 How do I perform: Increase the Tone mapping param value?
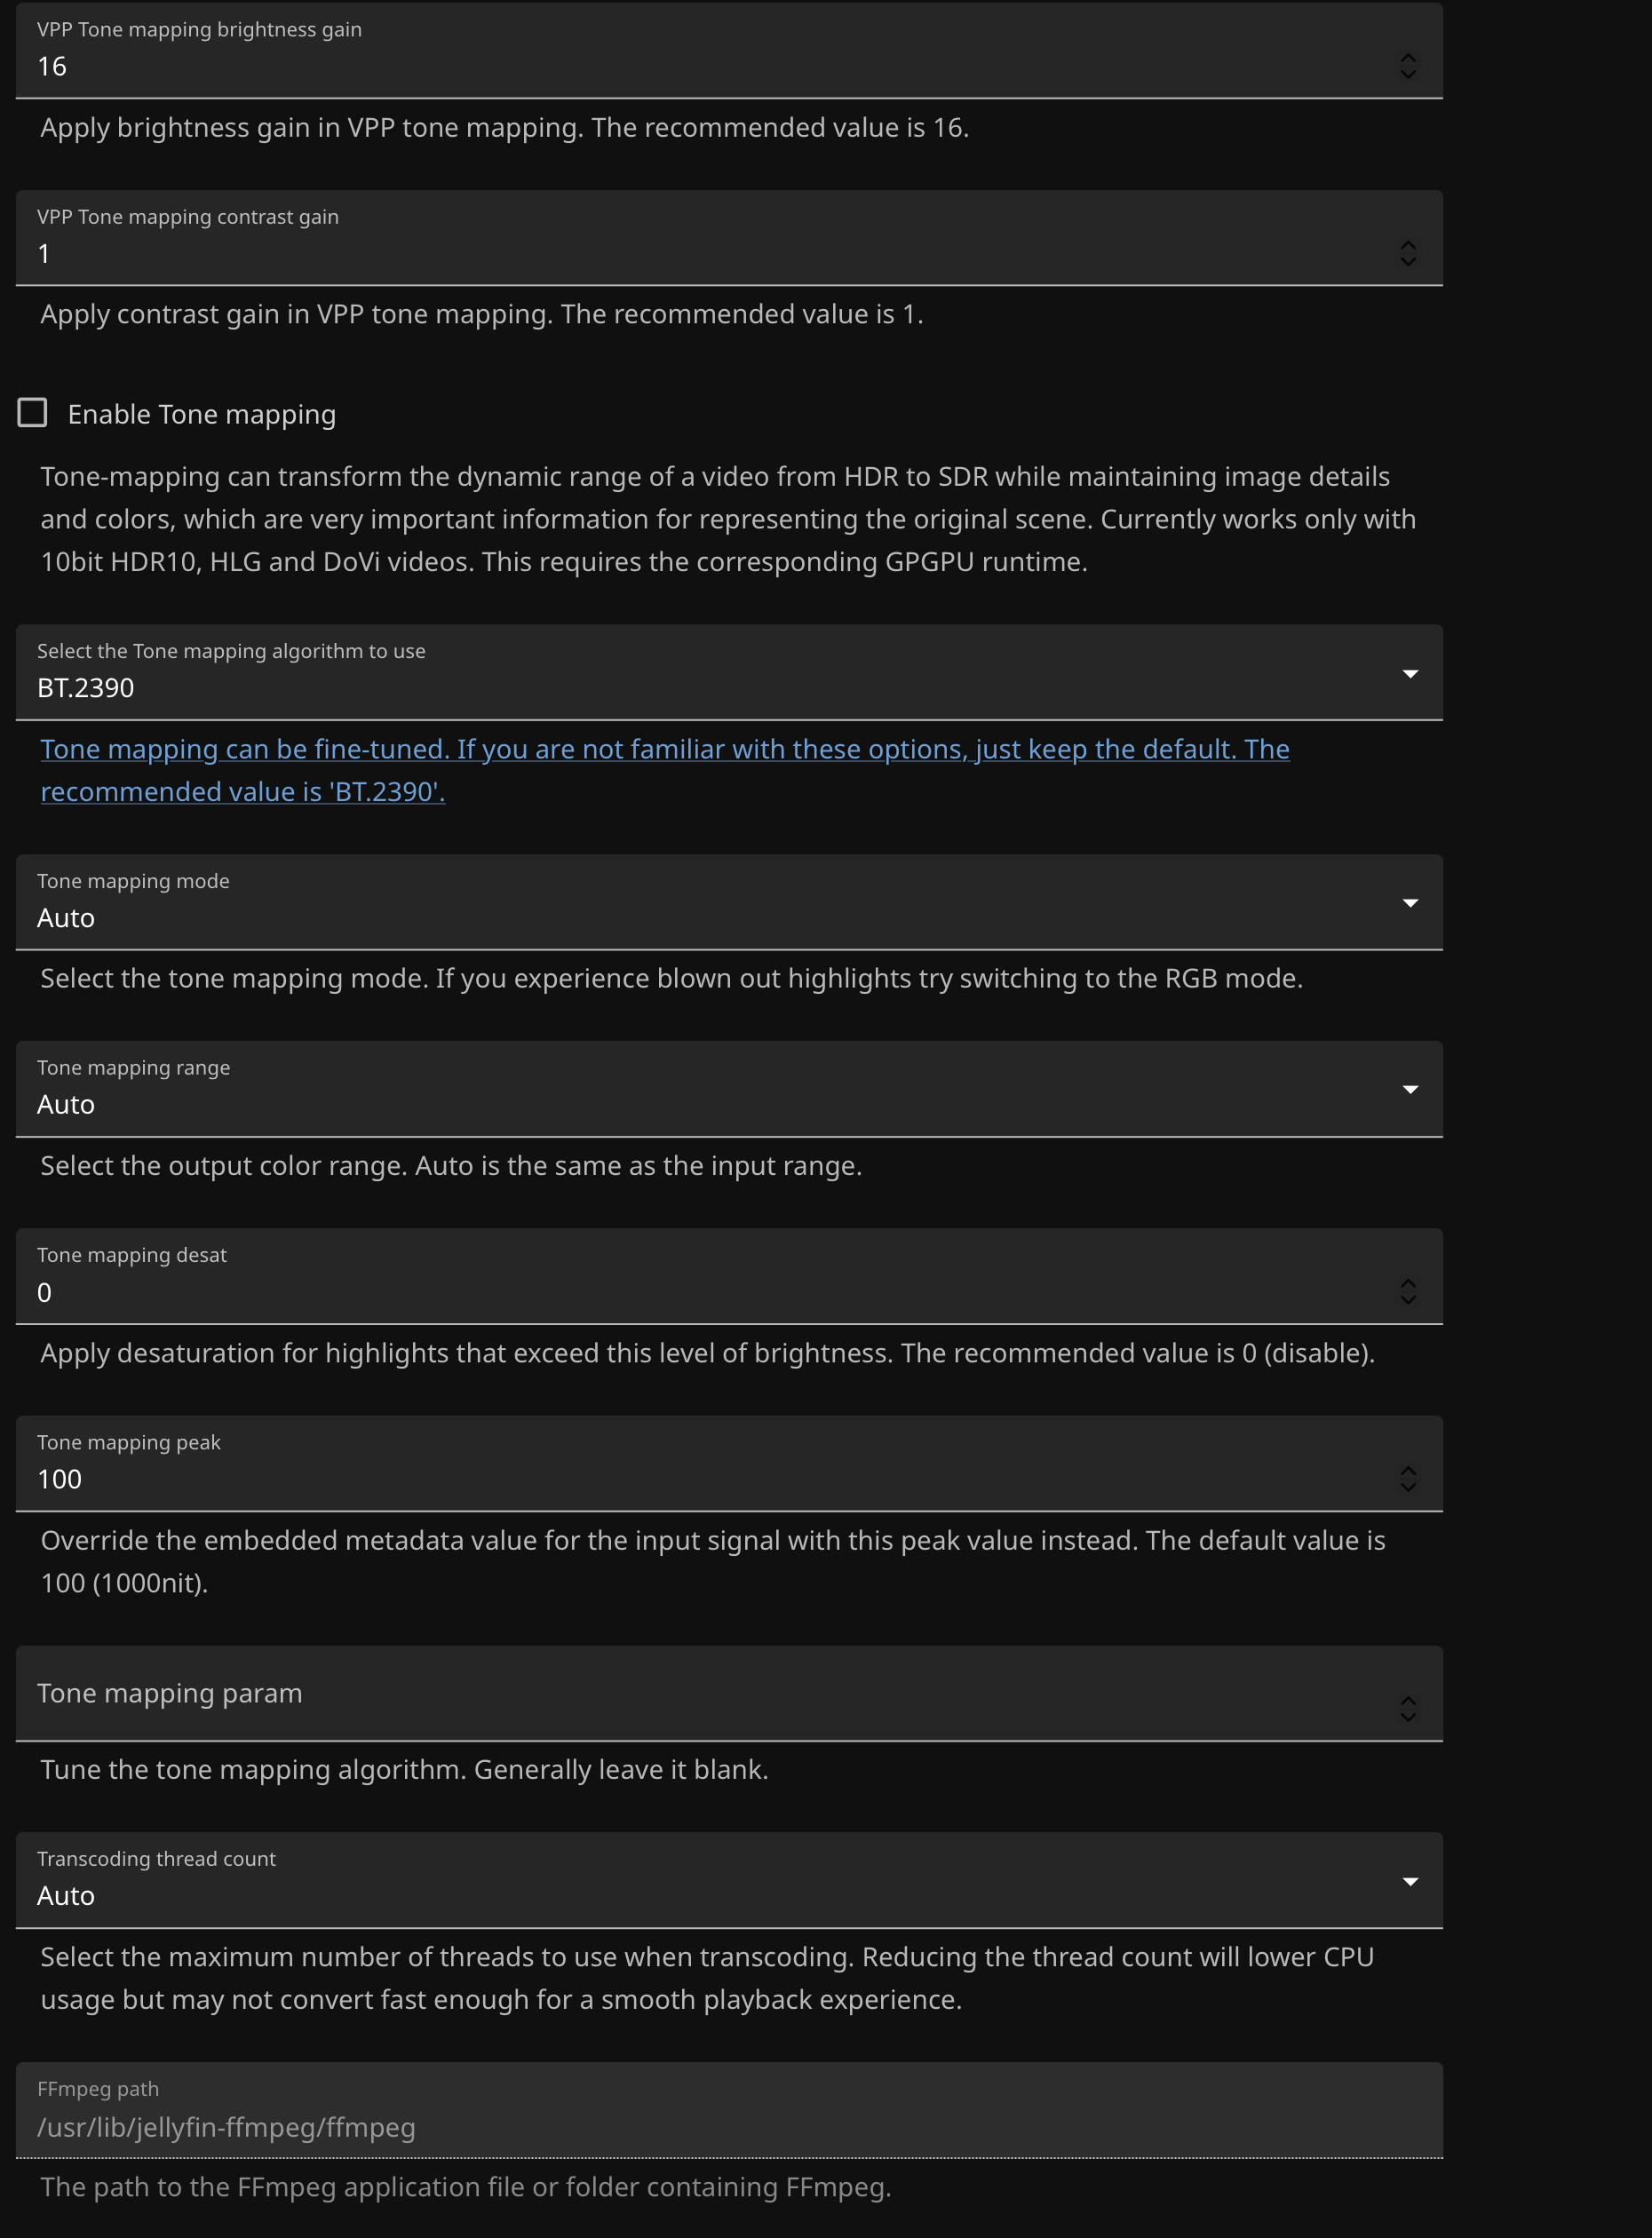(1408, 1700)
